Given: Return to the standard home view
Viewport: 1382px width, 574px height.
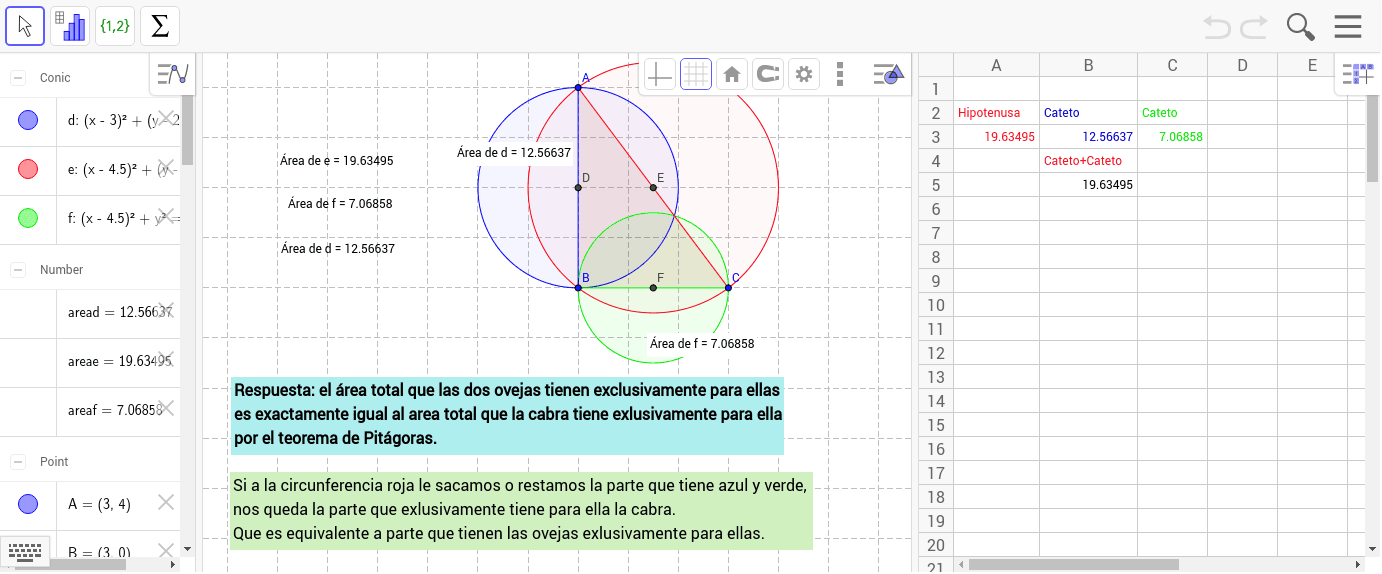Looking at the screenshot, I should 732,73.
